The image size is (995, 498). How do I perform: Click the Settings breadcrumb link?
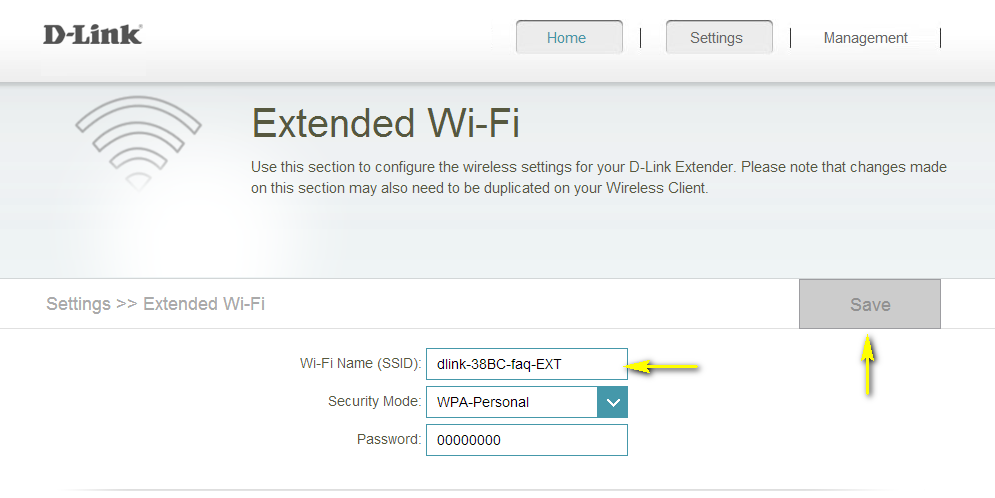(x=78, y=304)
